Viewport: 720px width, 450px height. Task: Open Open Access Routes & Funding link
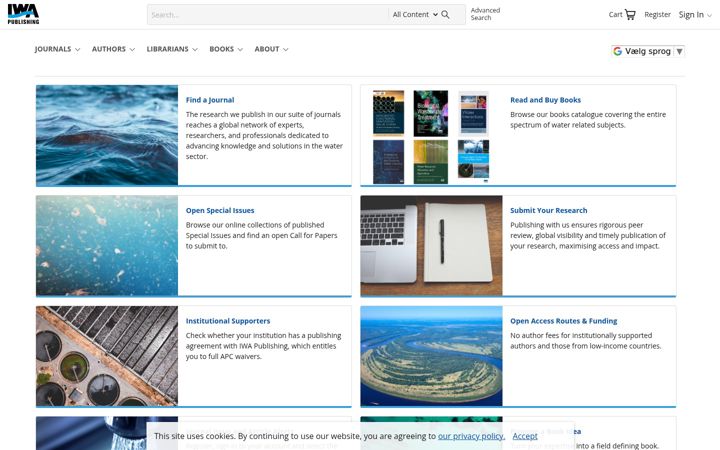[563, 321]
